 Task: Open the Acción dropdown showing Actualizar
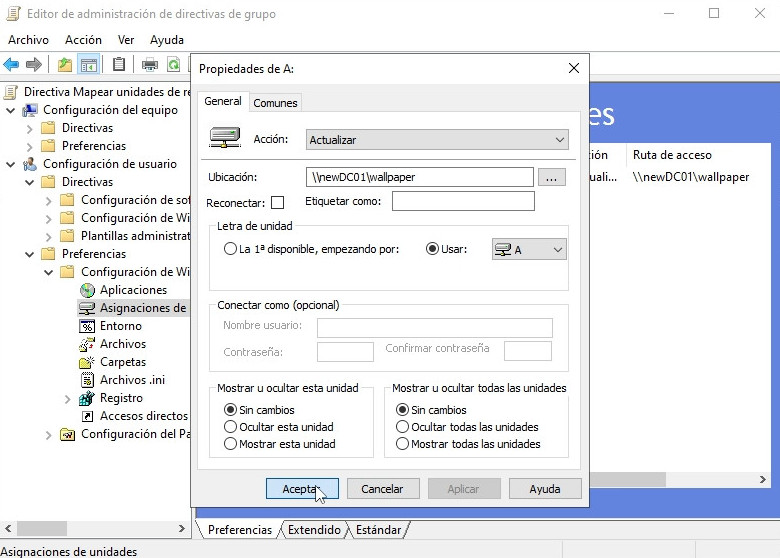tap(437, 140)
